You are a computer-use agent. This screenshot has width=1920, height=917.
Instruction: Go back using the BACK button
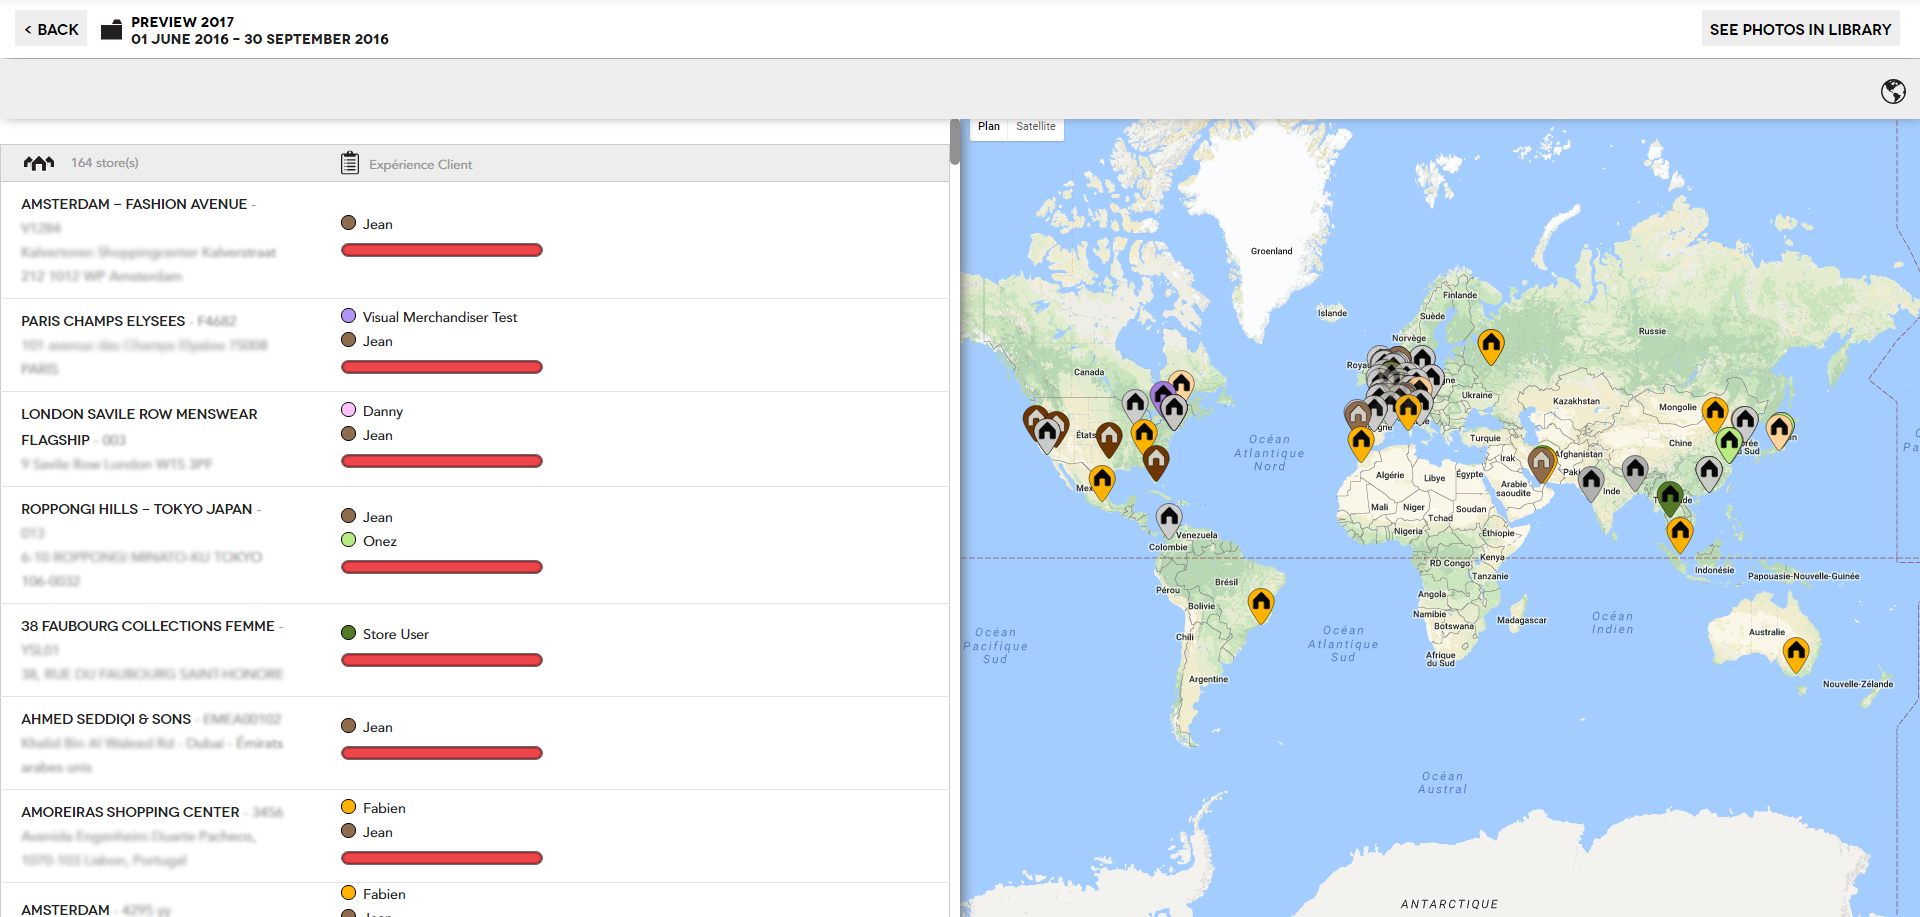click(51, 29)
